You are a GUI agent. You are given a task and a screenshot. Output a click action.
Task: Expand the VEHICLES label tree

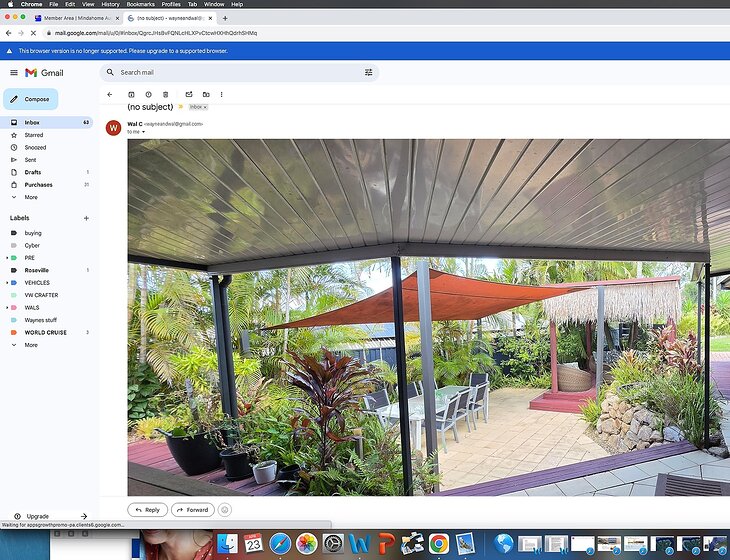(x=7, y=283)
